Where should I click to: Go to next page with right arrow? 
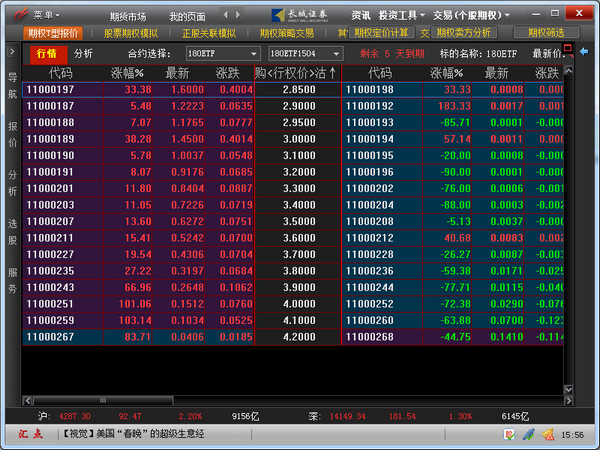point(238,15)
